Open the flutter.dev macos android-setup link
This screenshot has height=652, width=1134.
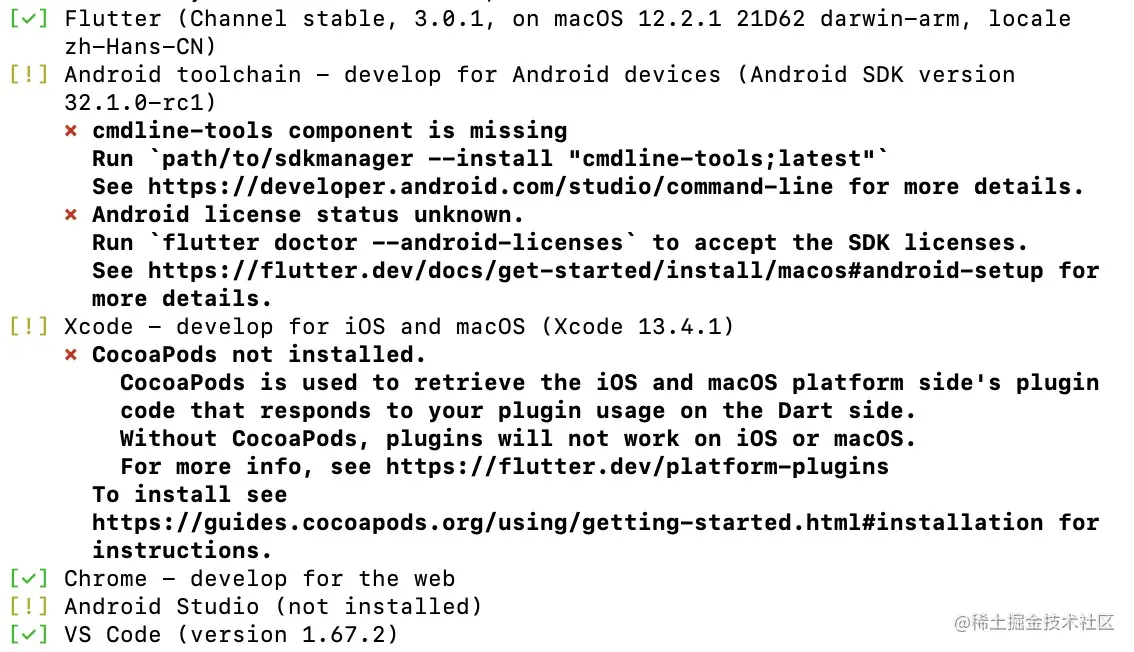click(596, 271)
